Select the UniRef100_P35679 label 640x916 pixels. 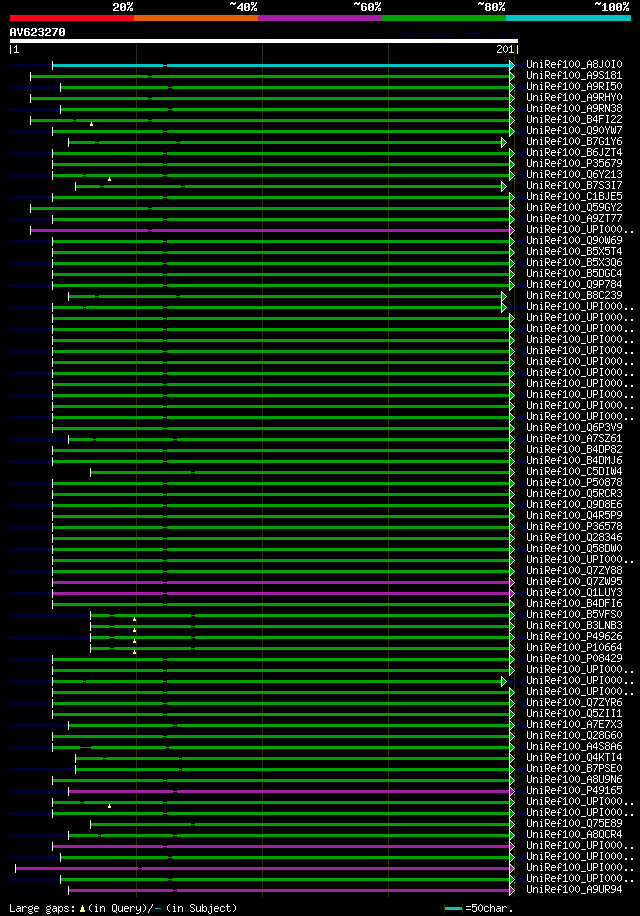coord(574,164)
